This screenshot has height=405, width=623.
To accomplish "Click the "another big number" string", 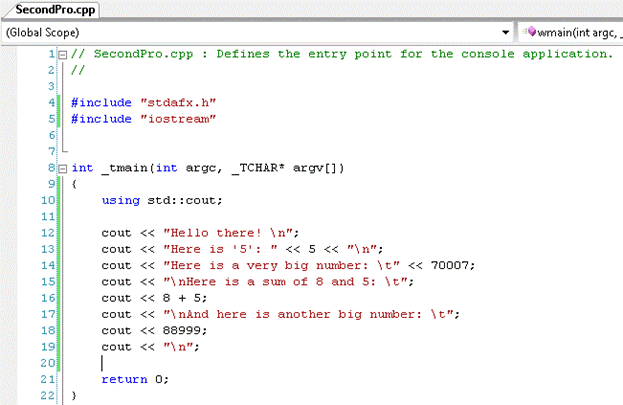I will pos(308,314).
